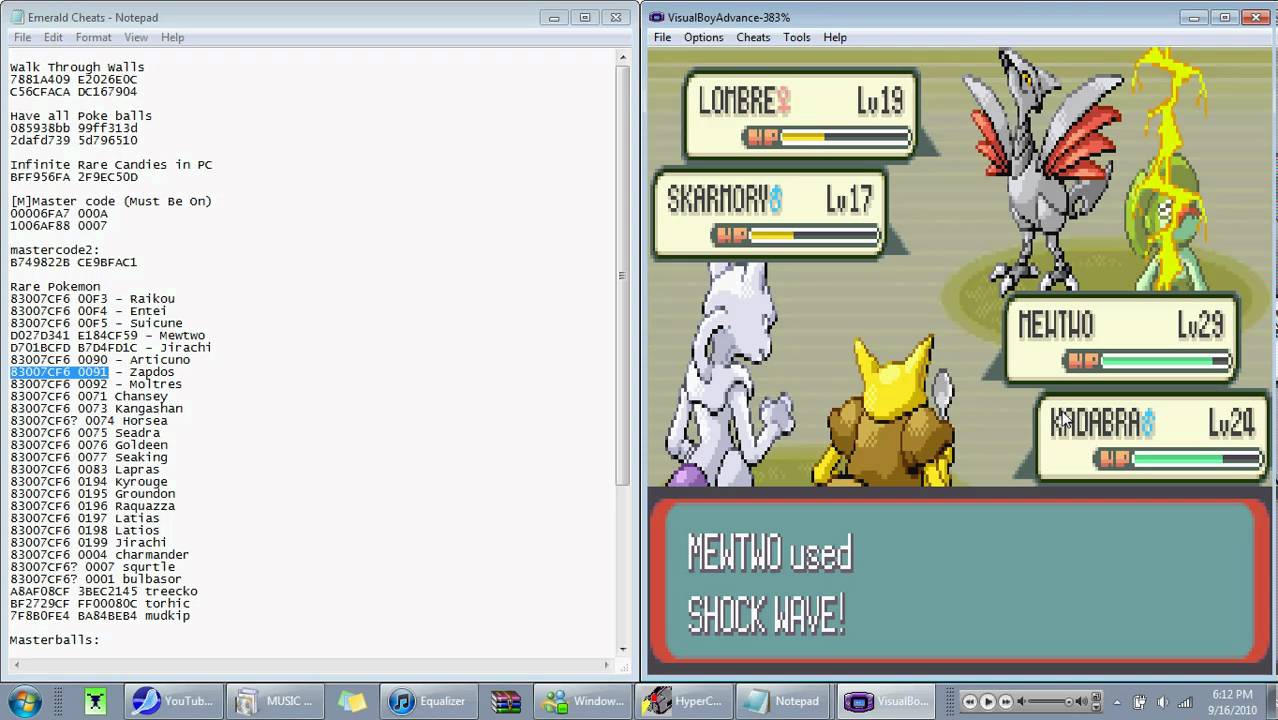Open the Notepad Format menu
Screen dimensions: 1278x720
pos(94,37)
